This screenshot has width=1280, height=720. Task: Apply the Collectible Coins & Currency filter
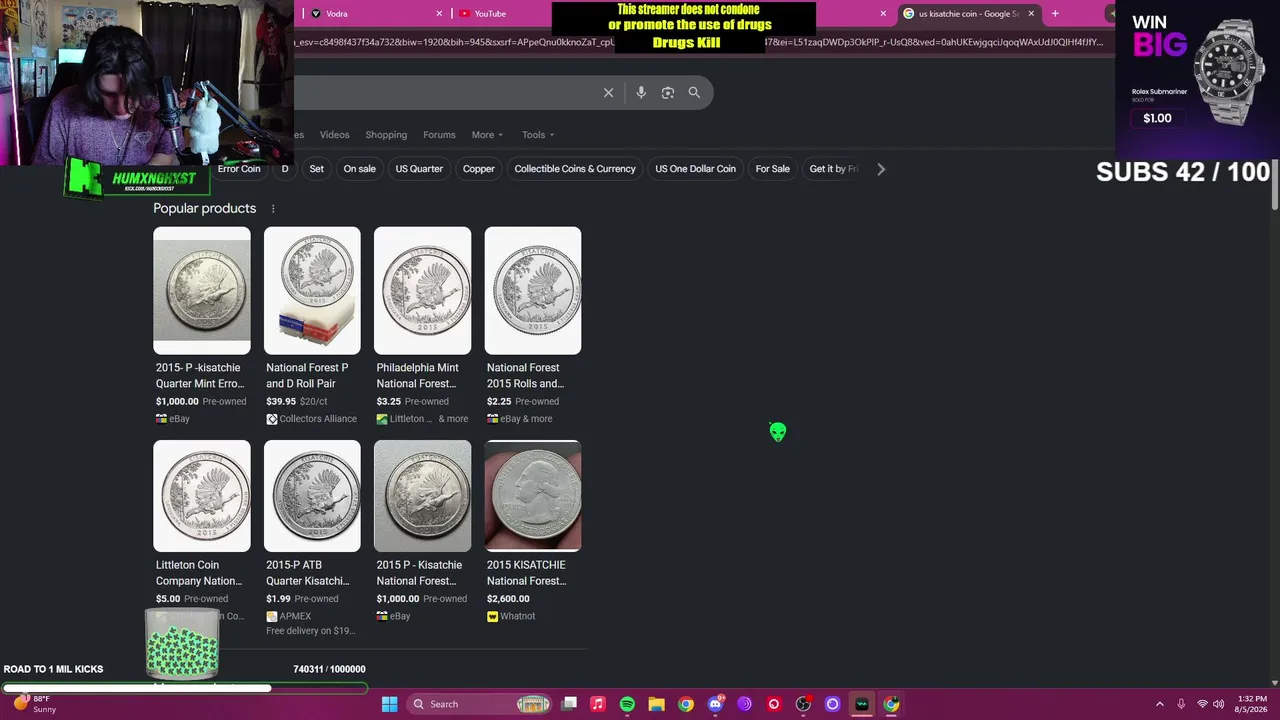tap(575, 169)
